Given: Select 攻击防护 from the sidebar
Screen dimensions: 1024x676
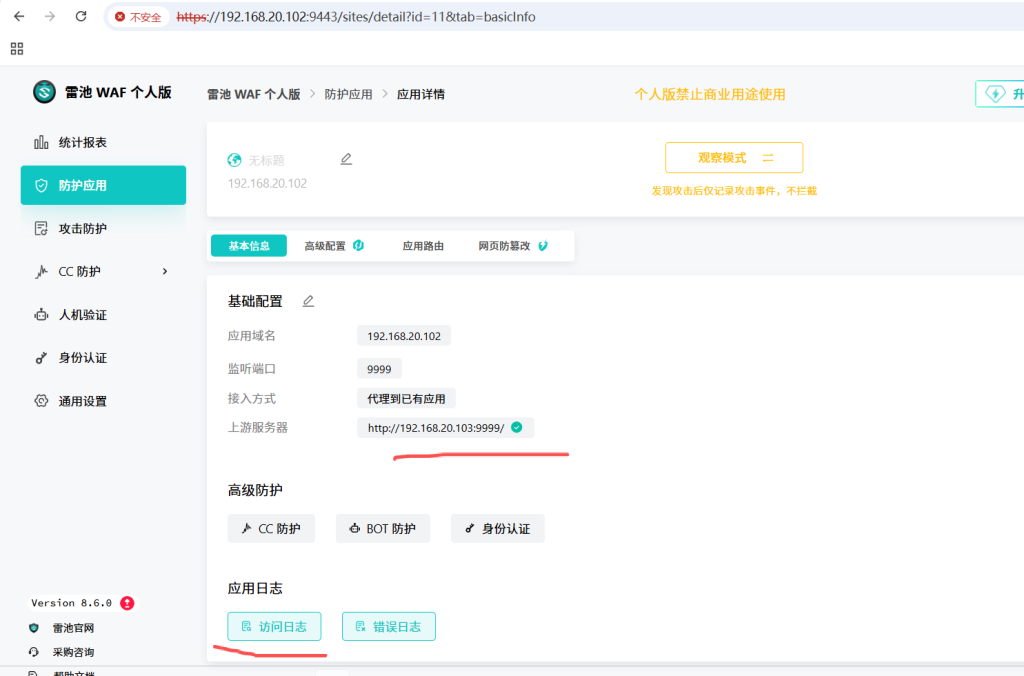Looking at the screenshot, I should click(x=82, y=228).
